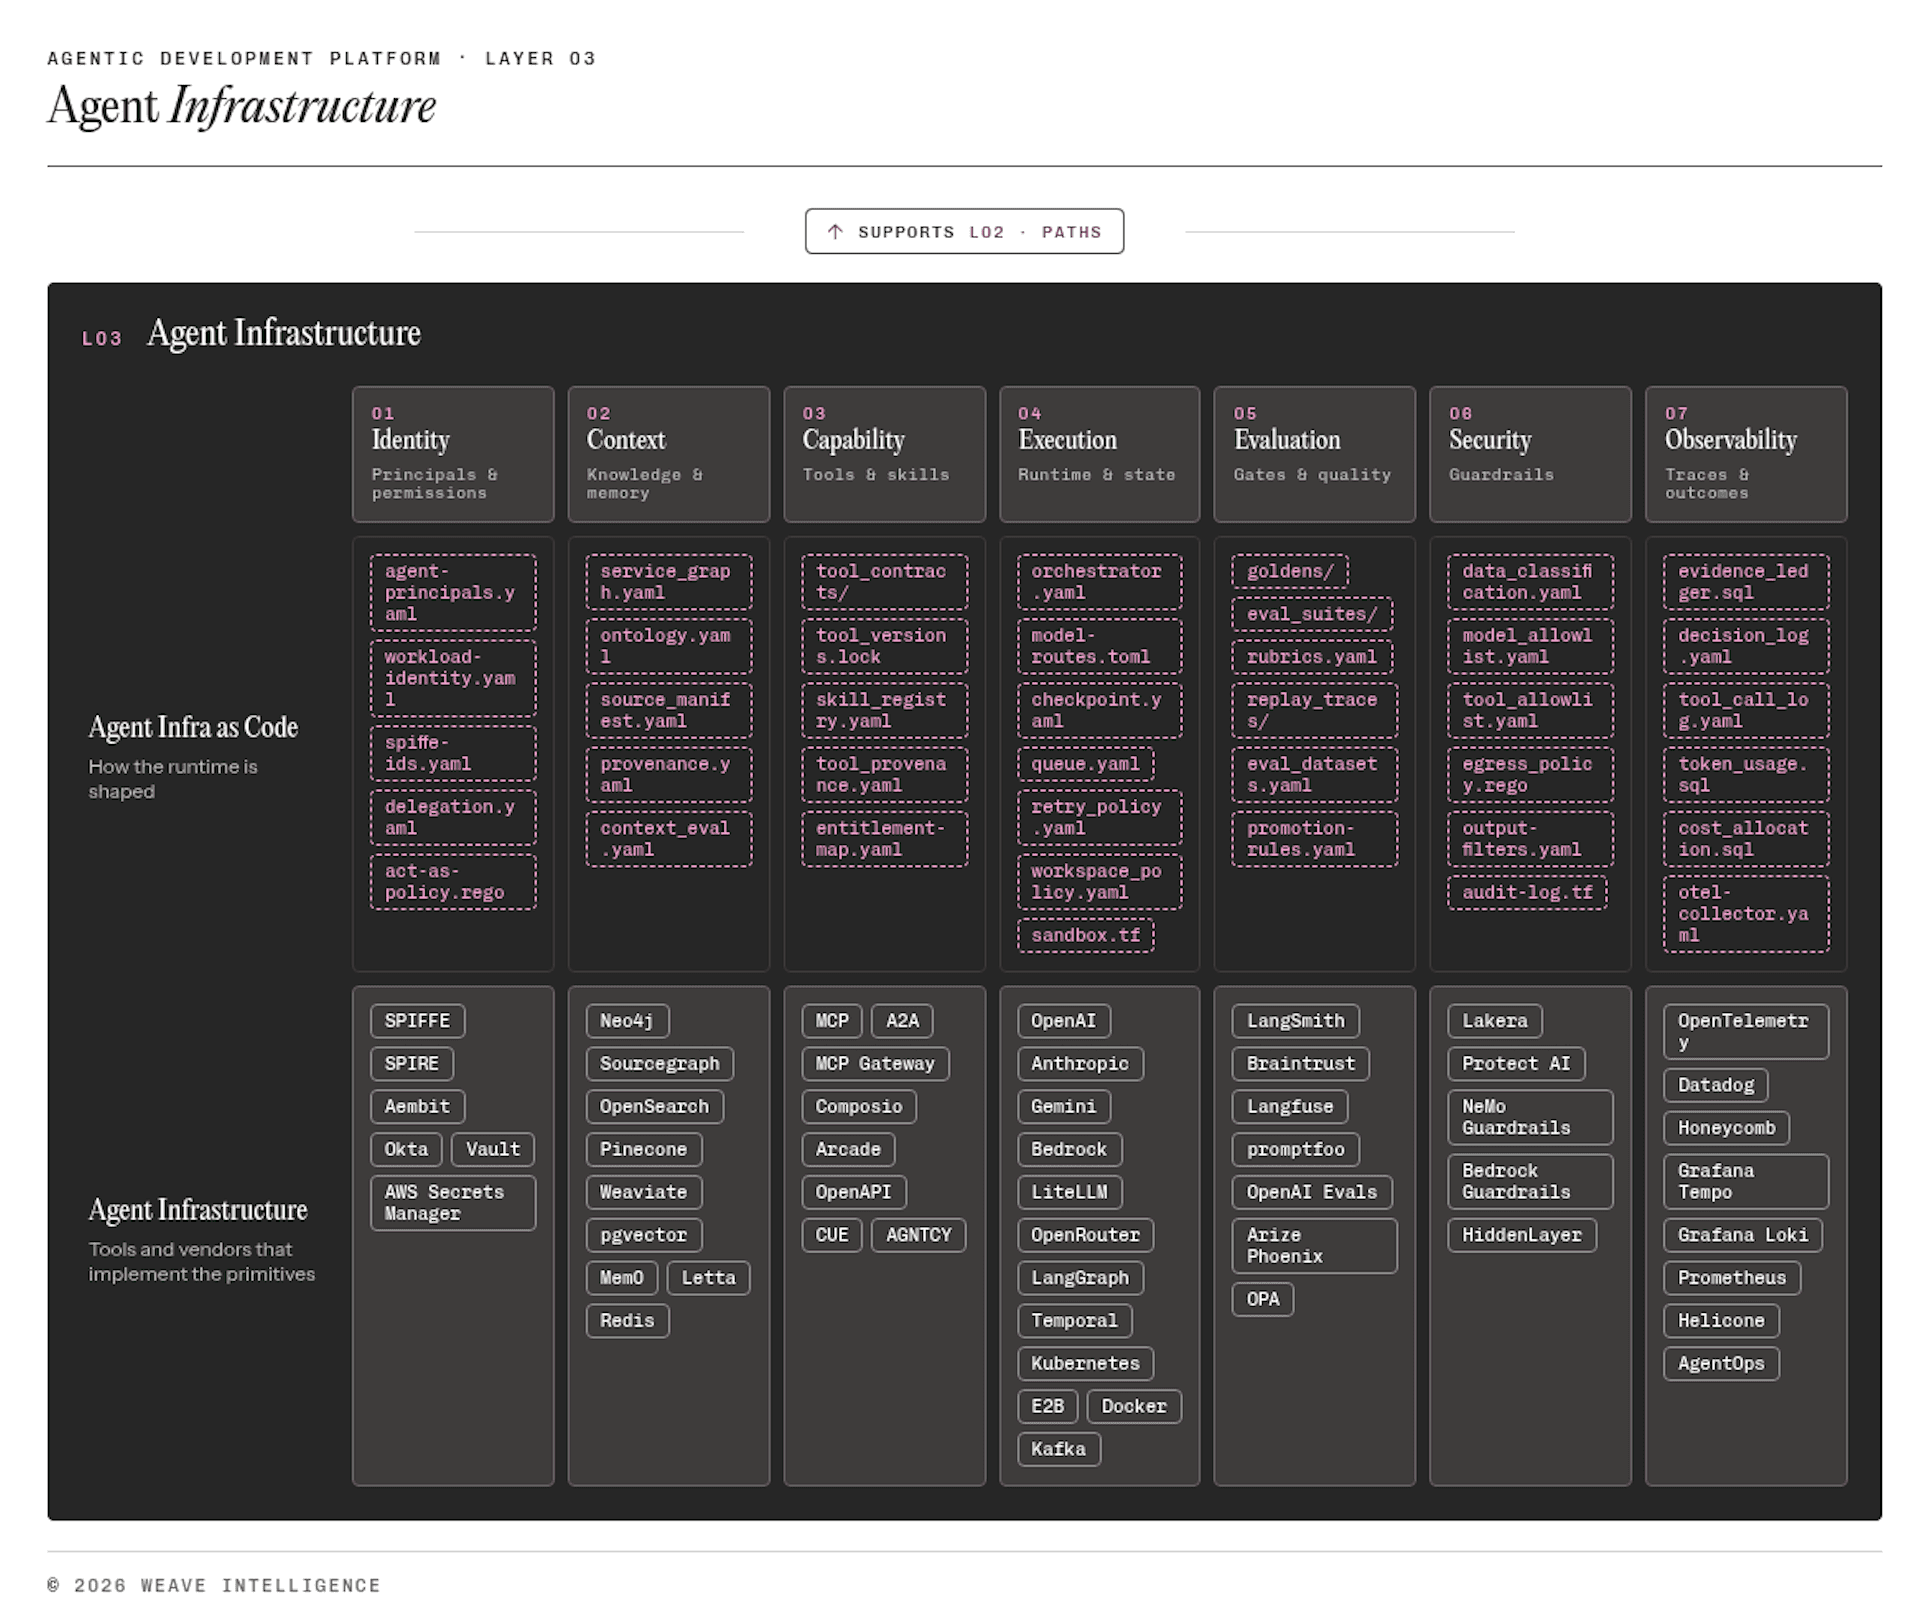Image resolution: width=1922 pixels, height=1608 pixels.
Task: Click the LiteLLM vendor tag
Action: 1069,1192
